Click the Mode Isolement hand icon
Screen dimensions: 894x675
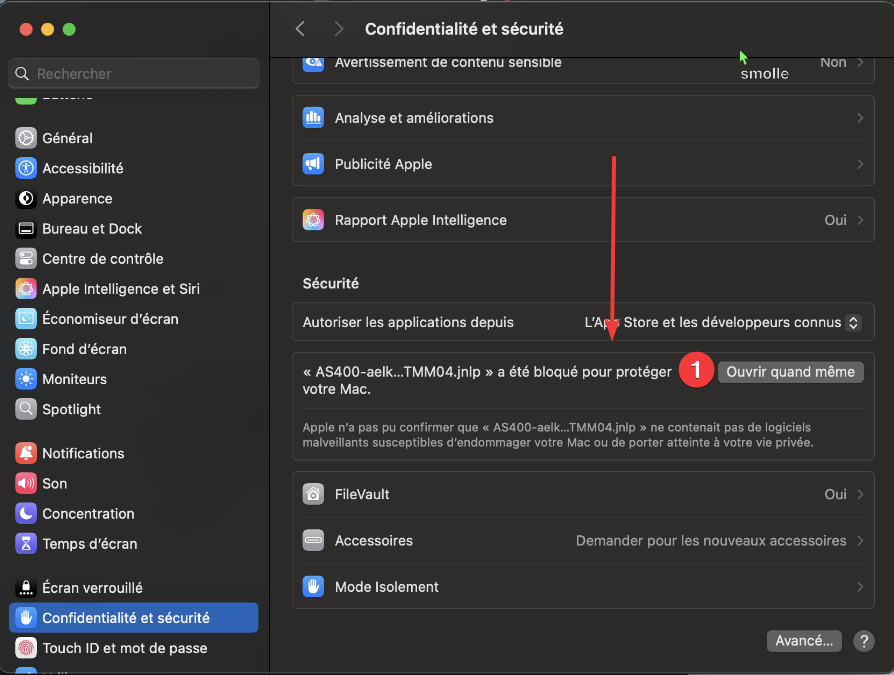coord(313,587)
